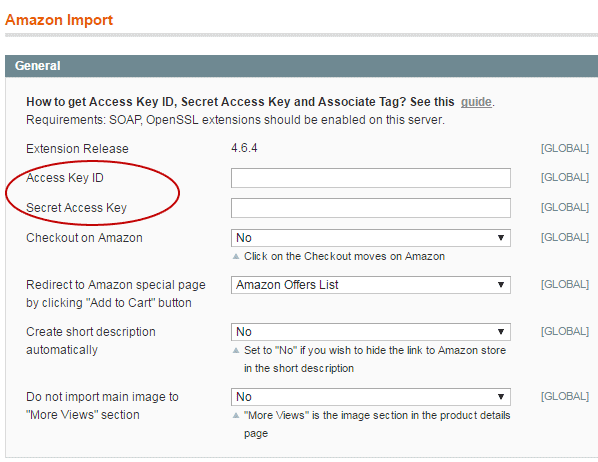Image resolution: width=598 pixels, height=462 pixels.
Task: Click the Access Key ID label
Action: 65,178
